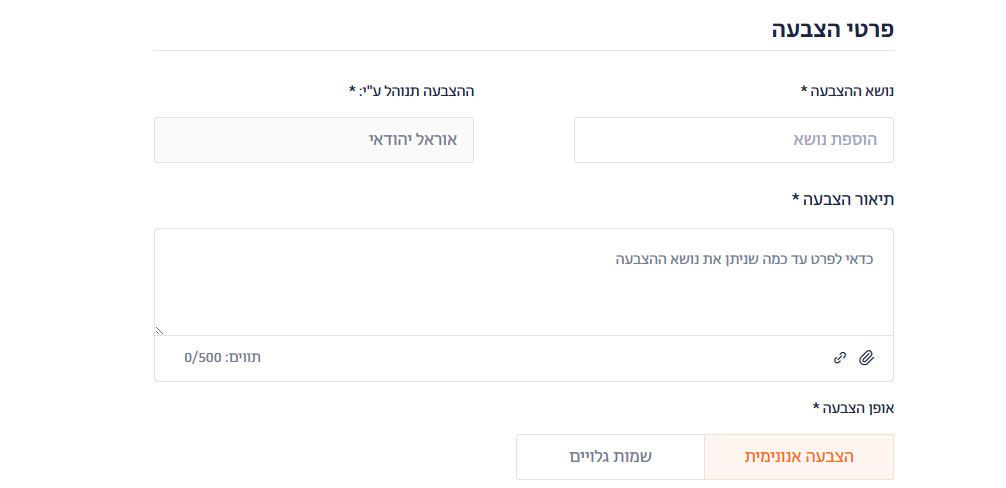Click into the vote description textarea
Image resolution: width=1006 pixels, height=488 pixels.
click(x=524, y=282)
